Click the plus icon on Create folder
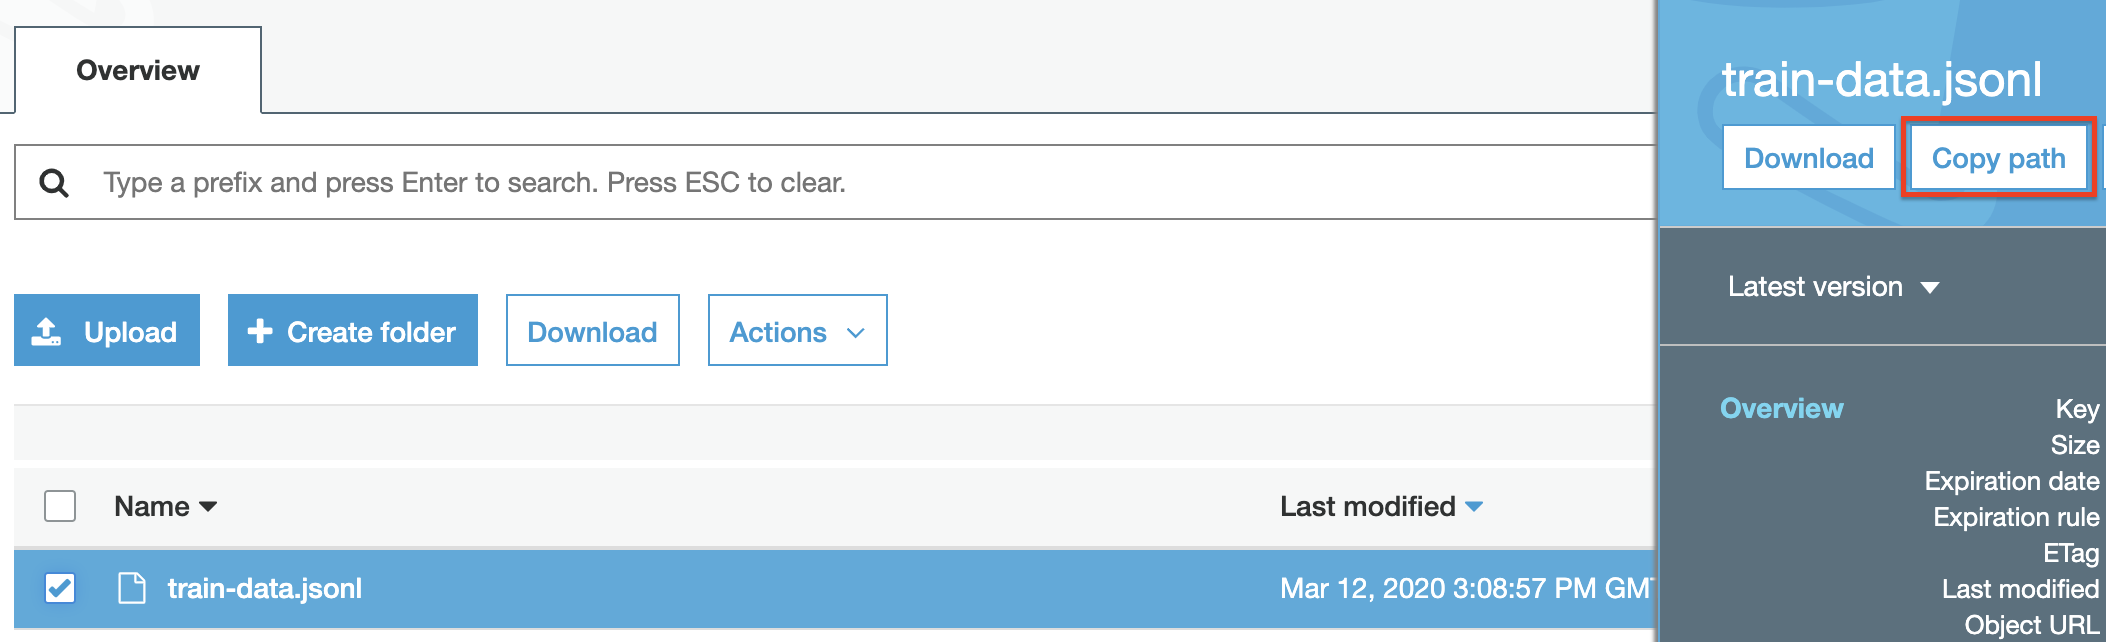 (x=260, y=331)
